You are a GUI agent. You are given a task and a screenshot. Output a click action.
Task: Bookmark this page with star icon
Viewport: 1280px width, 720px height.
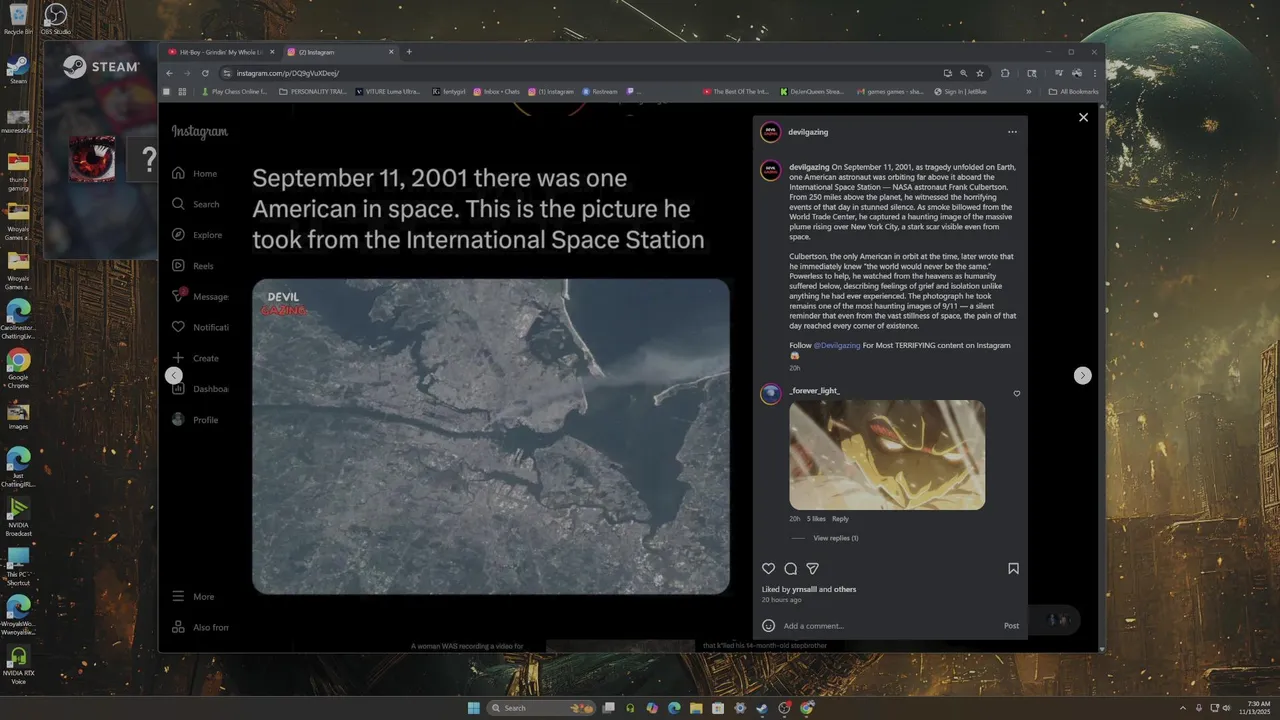(980, 73)
